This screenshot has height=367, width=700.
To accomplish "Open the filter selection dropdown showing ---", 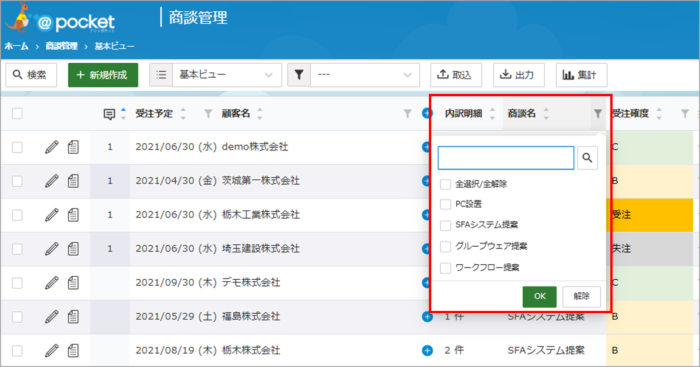I will pyautogui.click(x=365, y=75).
